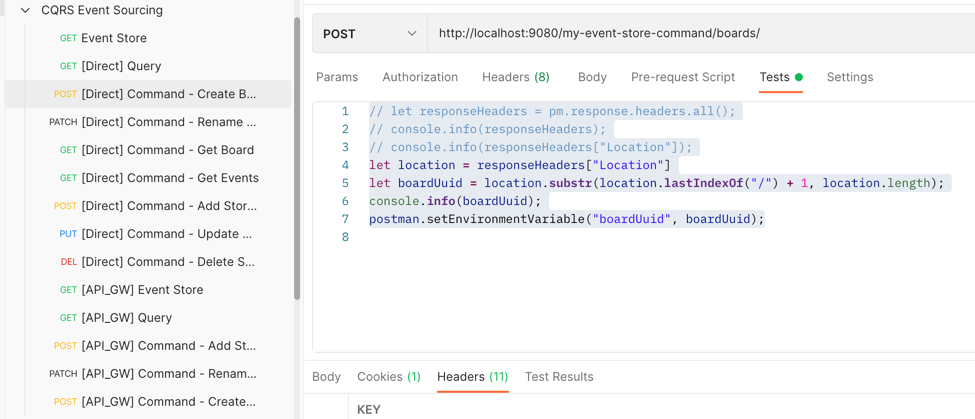This screenshot has width=975, height=419.
Task: Open the GET [API_GW] Event Store request
Action: [142, 290]
